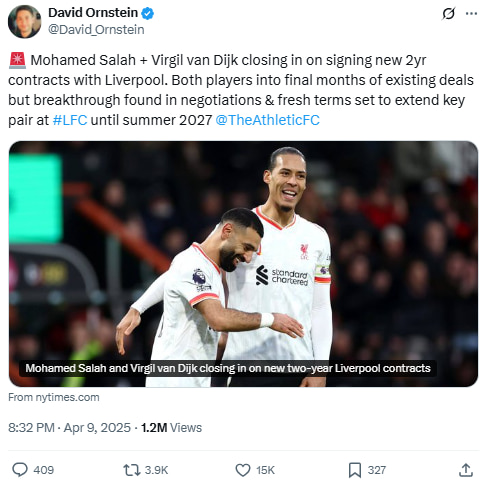This screenshot has height=481, width=485.
Task: Click the blue verified badge
Action: [x=147, y=13]
